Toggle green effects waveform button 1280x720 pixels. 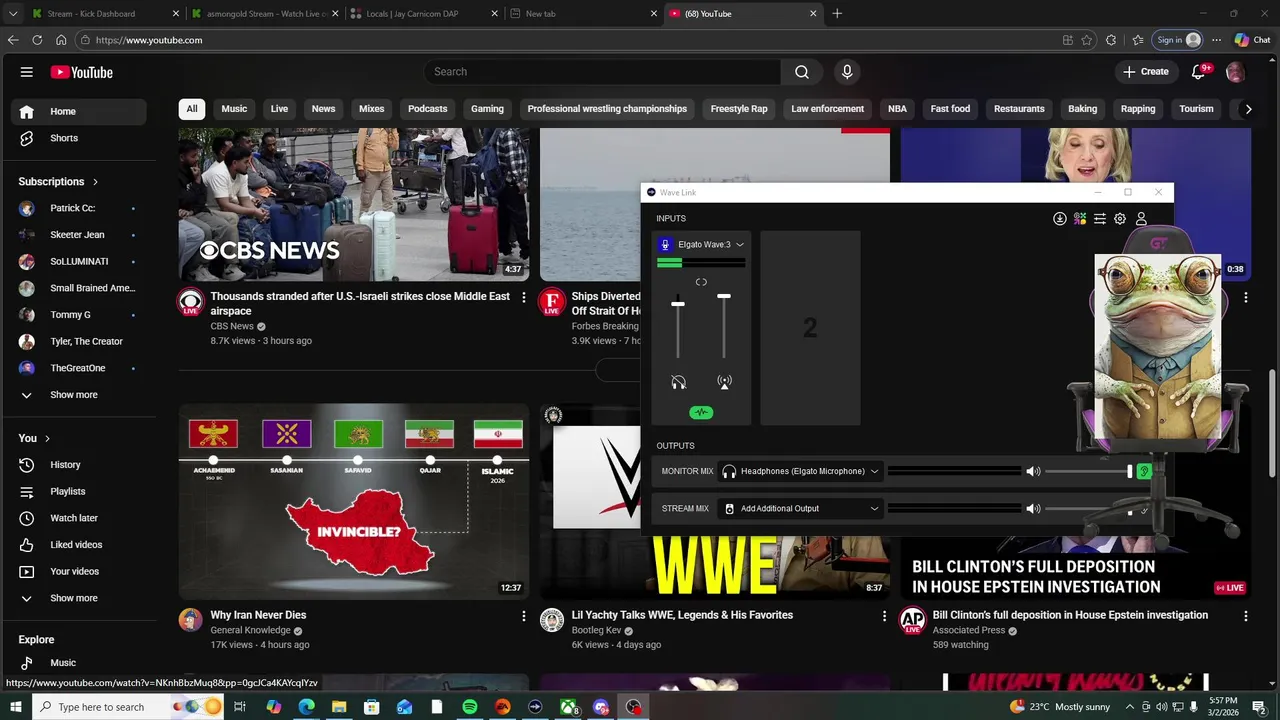[x=701, y=412]
